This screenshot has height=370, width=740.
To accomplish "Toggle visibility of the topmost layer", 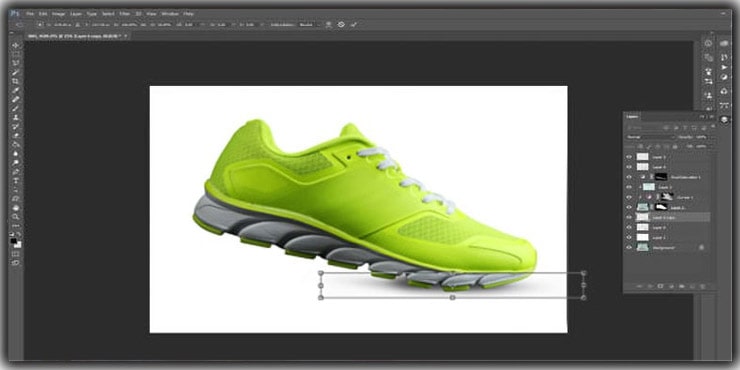I will (629, 157).
